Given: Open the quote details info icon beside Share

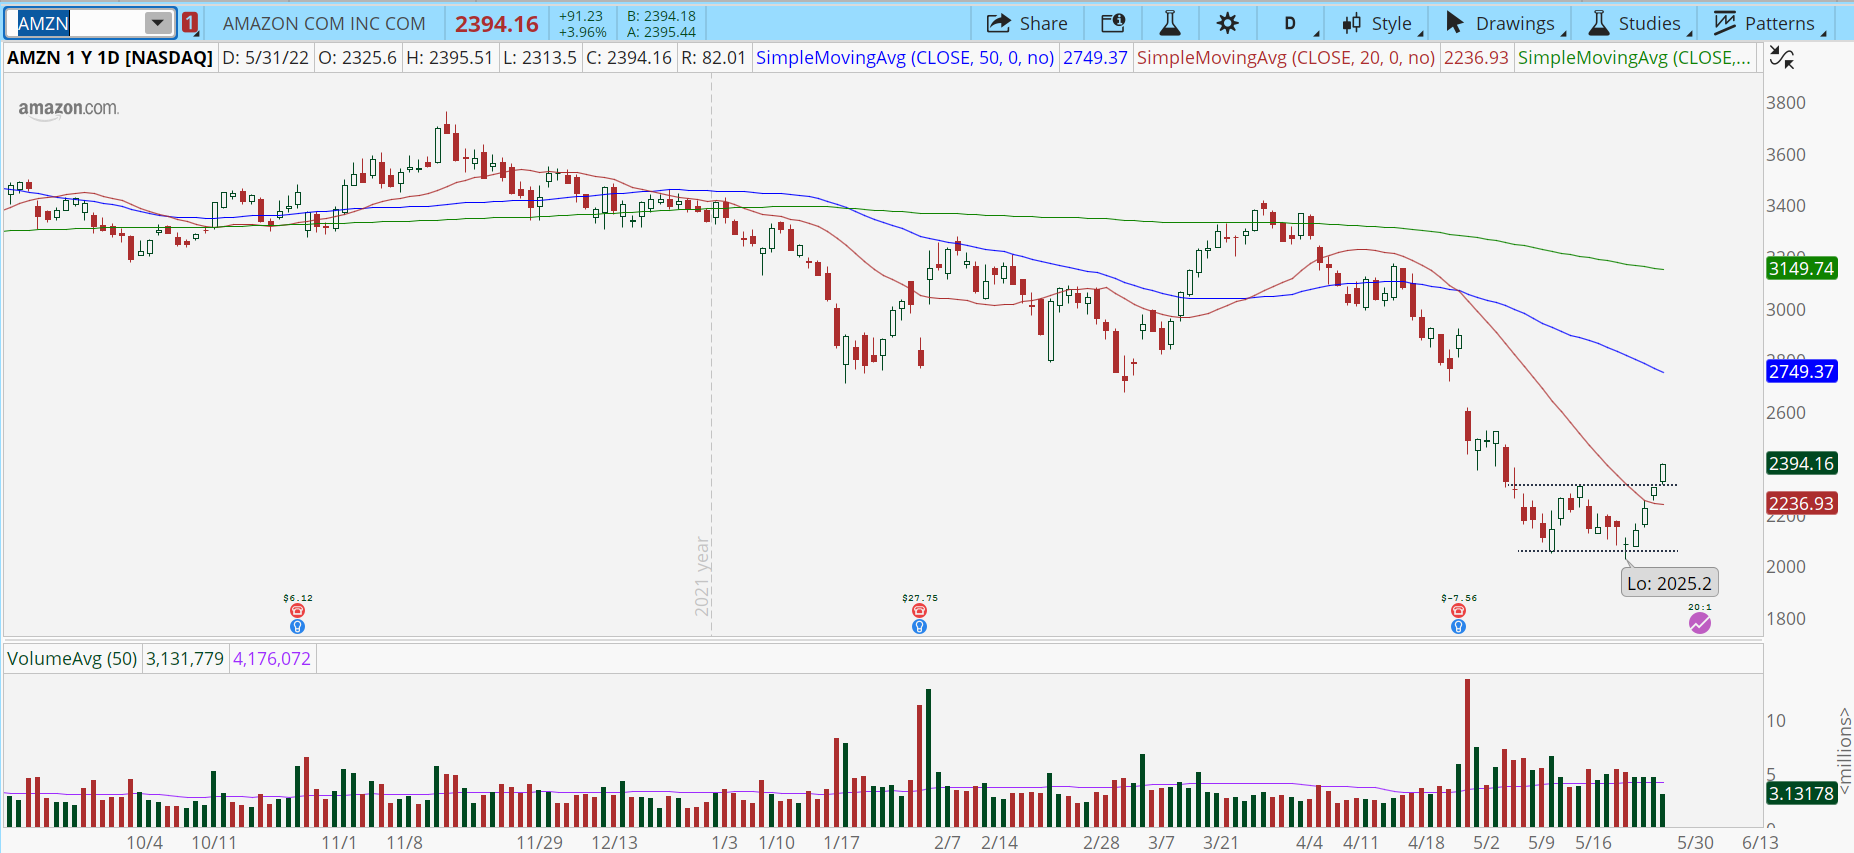Looking at the screenshot, I should pos(1113,23).
